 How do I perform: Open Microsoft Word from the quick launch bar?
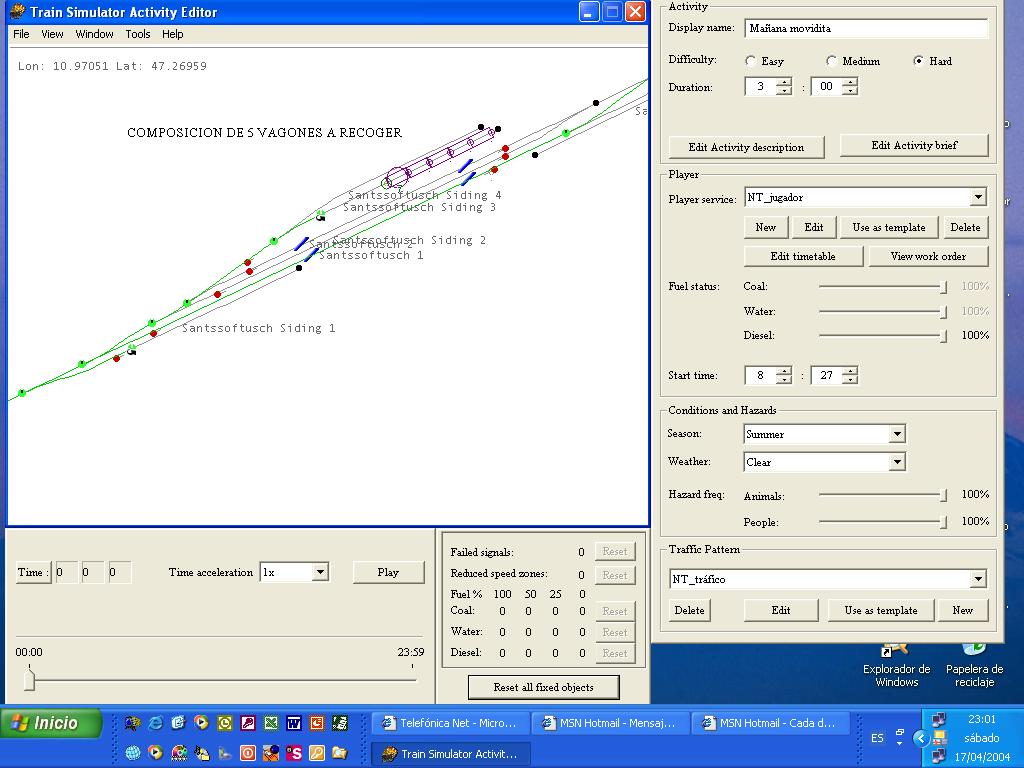point(294,723)
